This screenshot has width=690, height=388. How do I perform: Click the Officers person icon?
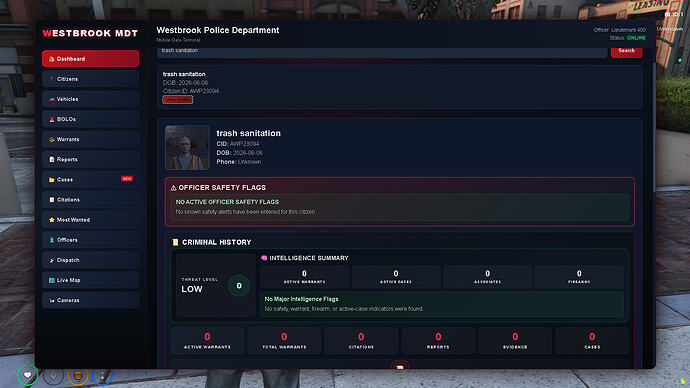[51, 240]
